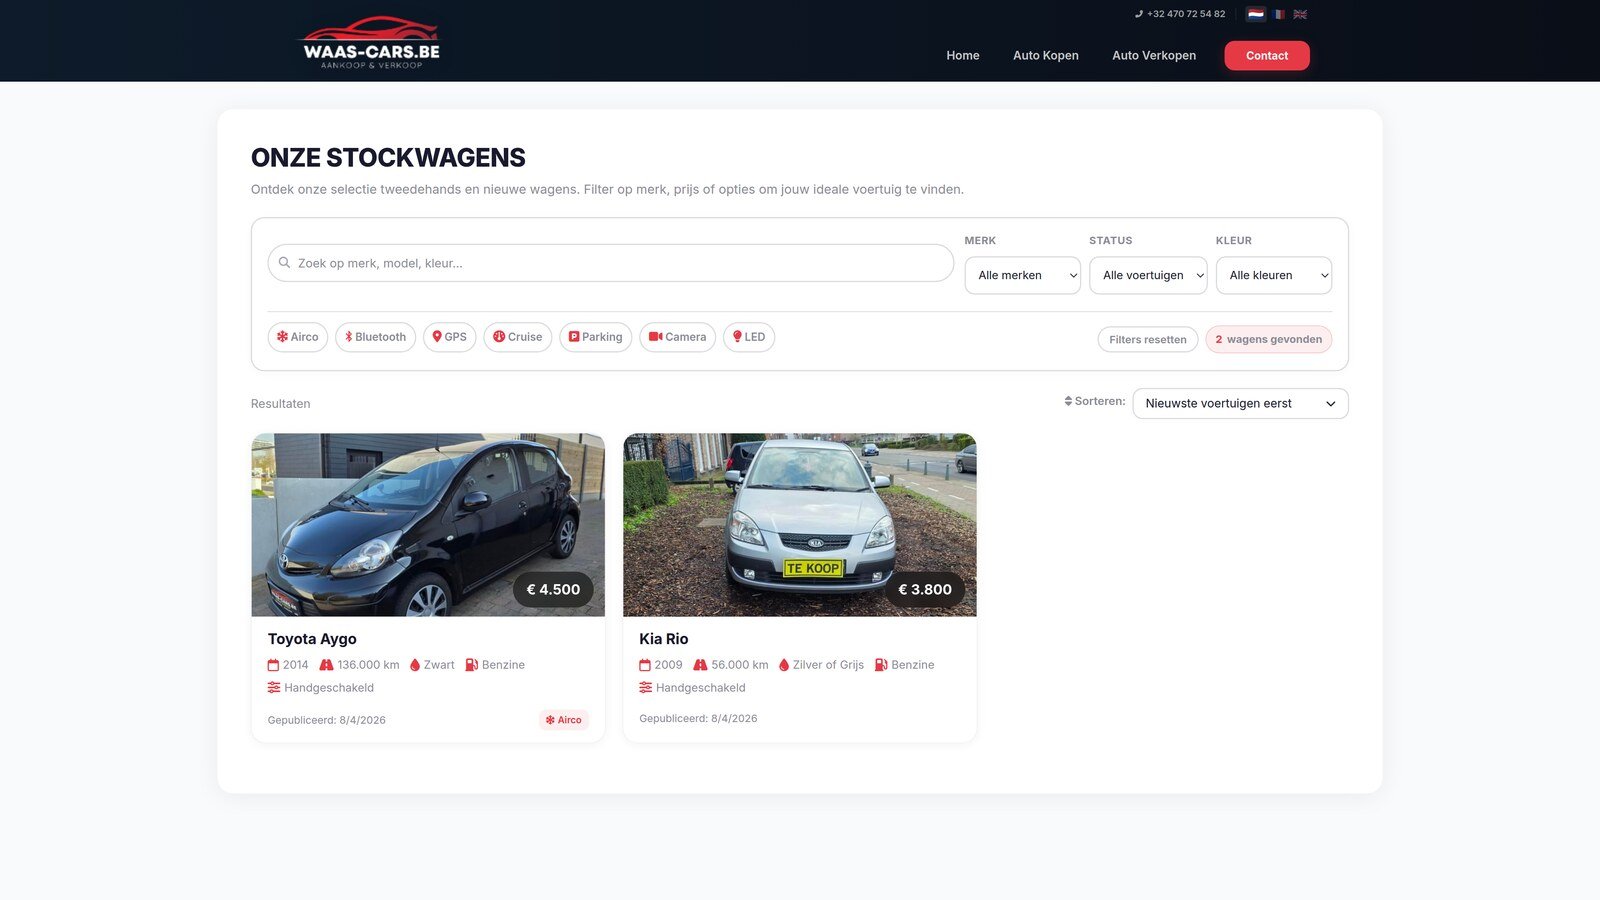
Task: Toggle the LED filter chip
Action: [749, 337]
